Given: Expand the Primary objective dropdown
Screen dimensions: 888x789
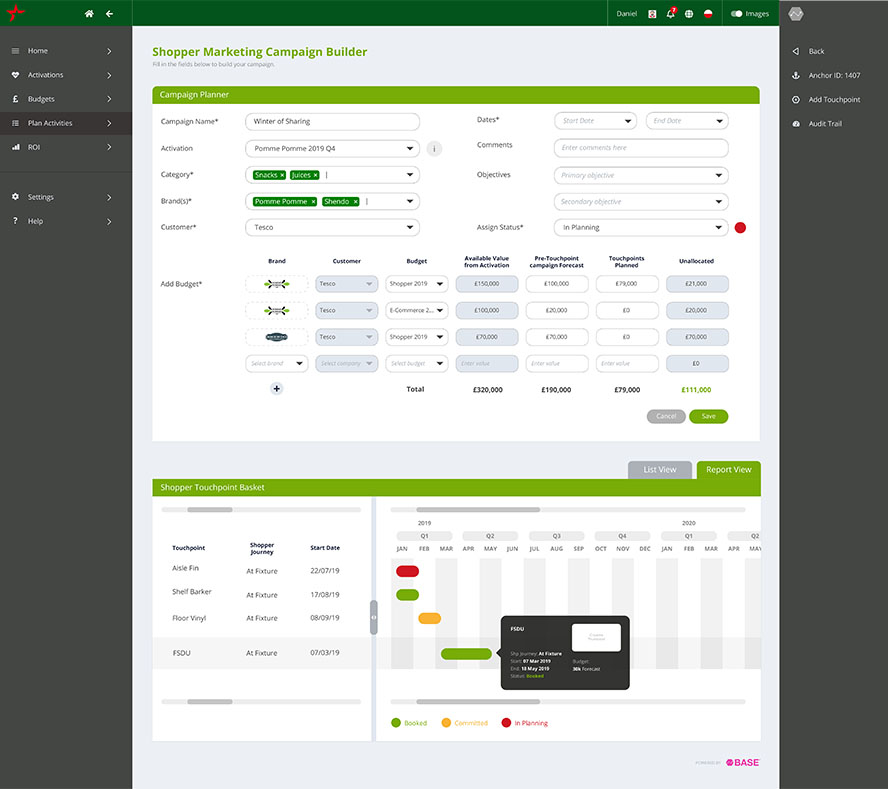Looking at the screenshot, I should 640,175.
